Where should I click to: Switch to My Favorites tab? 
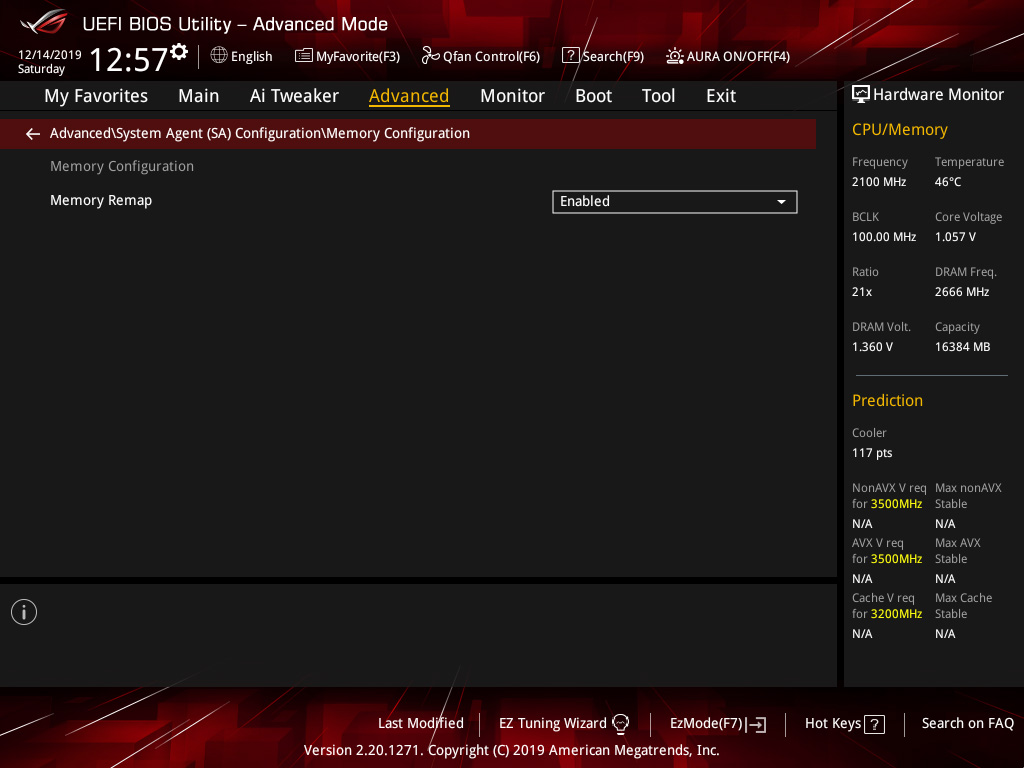(x=96, y=96)
